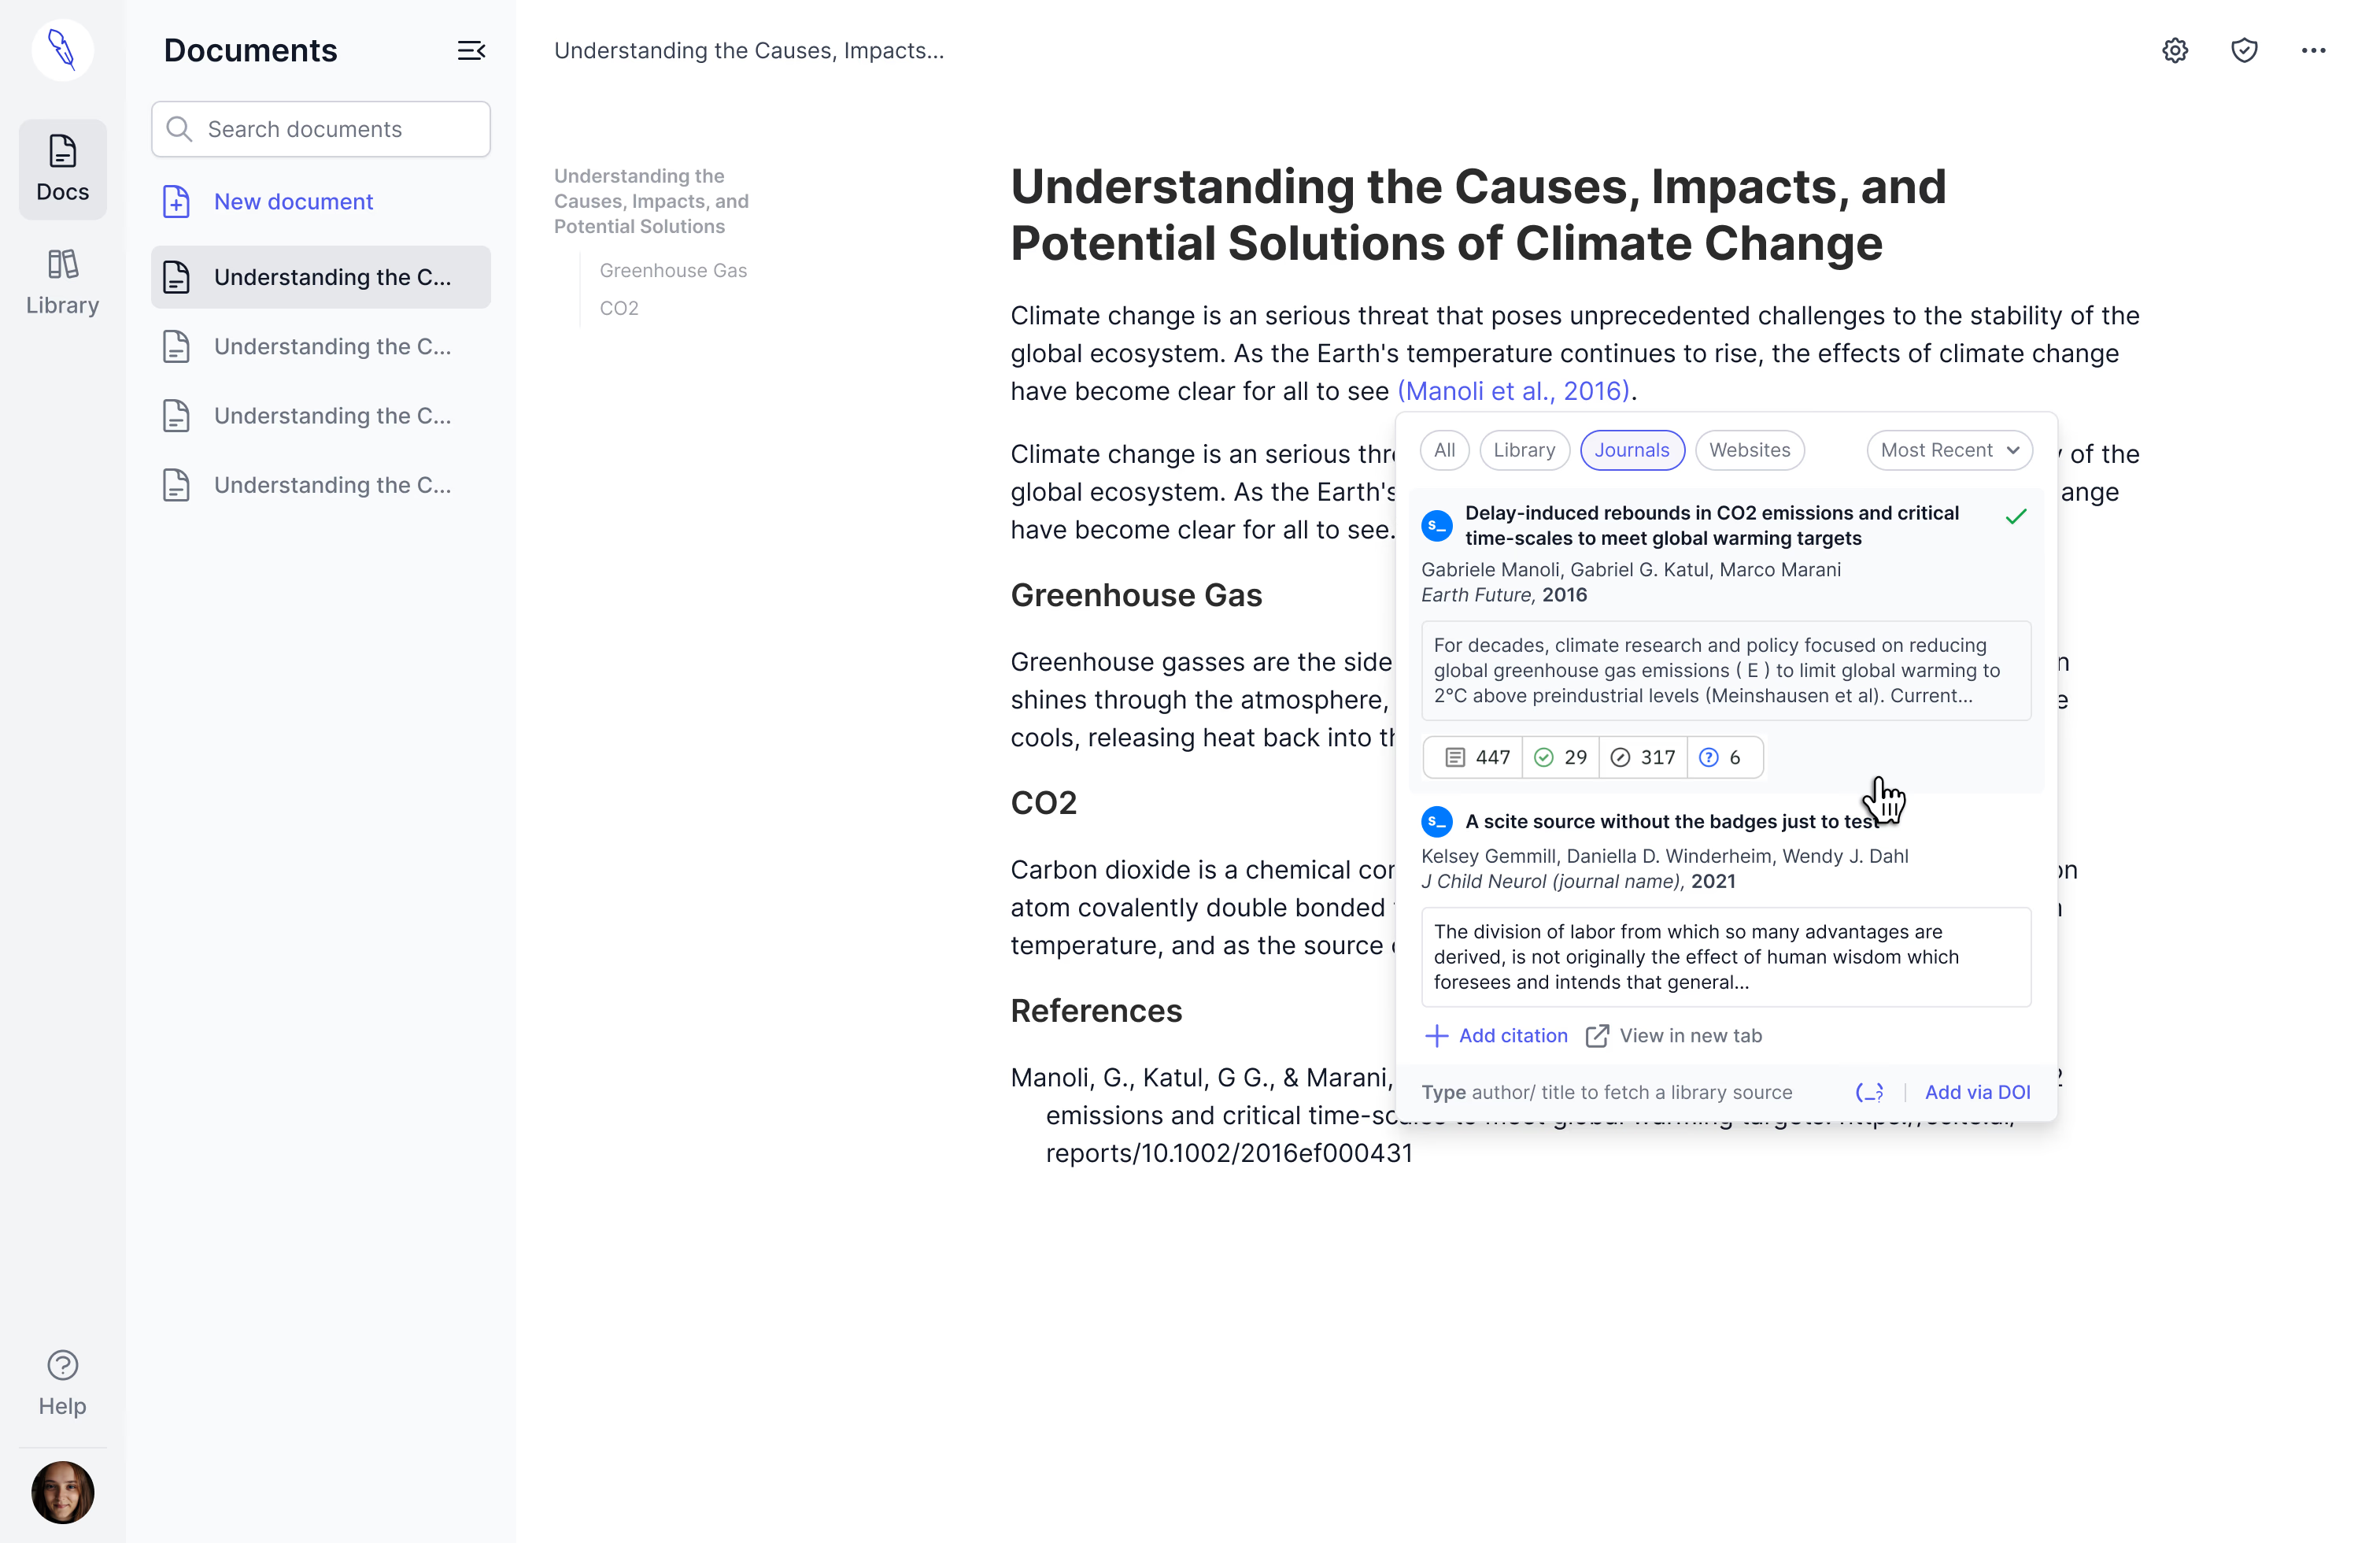Click the supporting citations badge 29
Image resolution: width=2380 pixels, height=1543 pixels.
point(1560,757)
